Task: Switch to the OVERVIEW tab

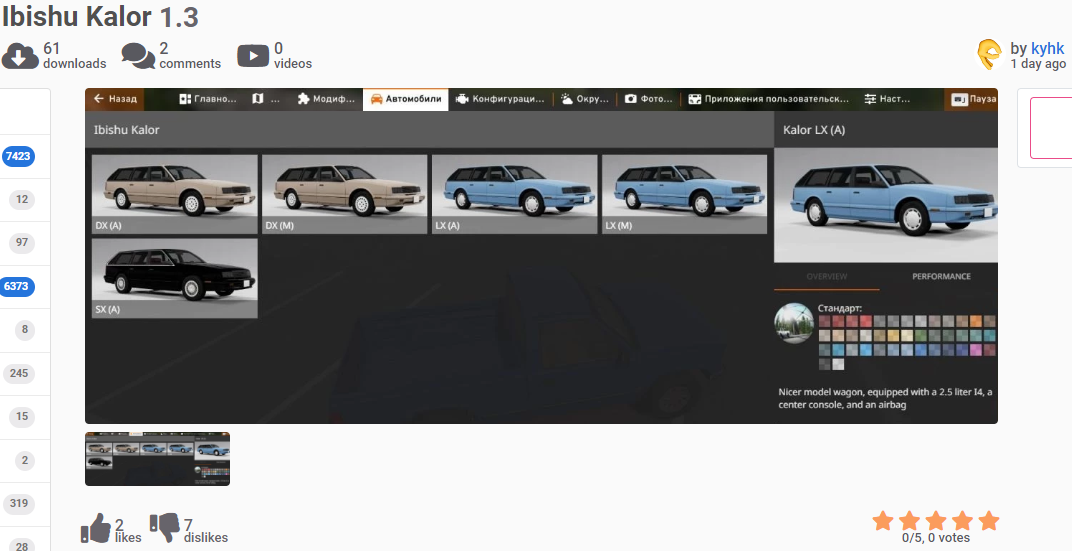Action: pos(827,276)
